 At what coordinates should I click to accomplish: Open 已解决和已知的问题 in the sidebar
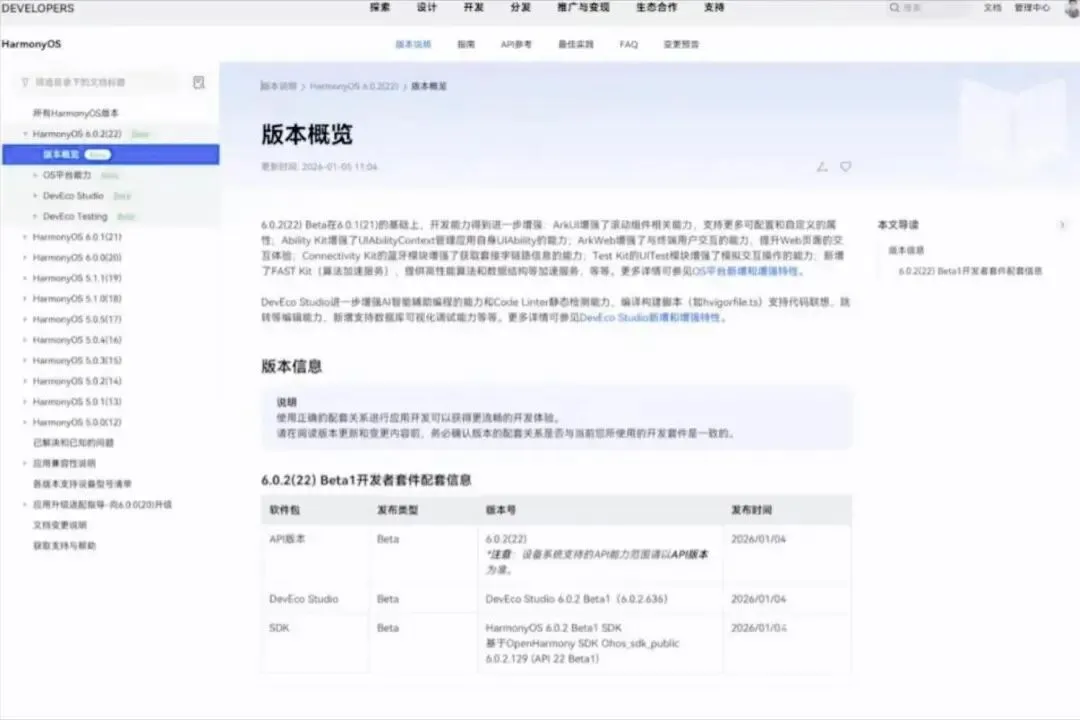tap(73, 443)
